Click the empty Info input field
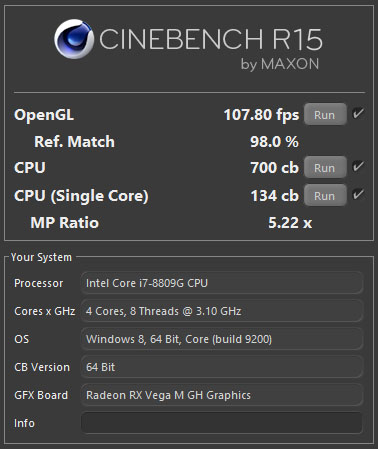The image size is (378, 449). [x=222, y=423]
